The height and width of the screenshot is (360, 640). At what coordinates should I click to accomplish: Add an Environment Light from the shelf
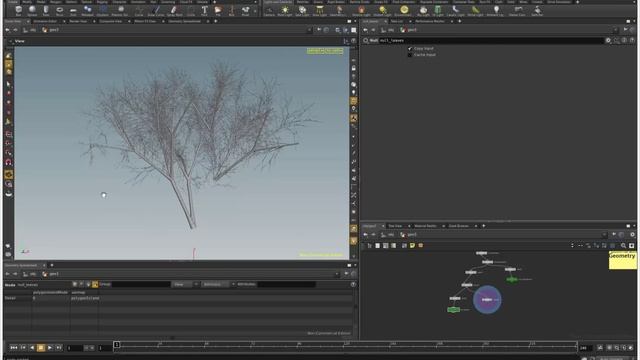[x=403, y=11]
